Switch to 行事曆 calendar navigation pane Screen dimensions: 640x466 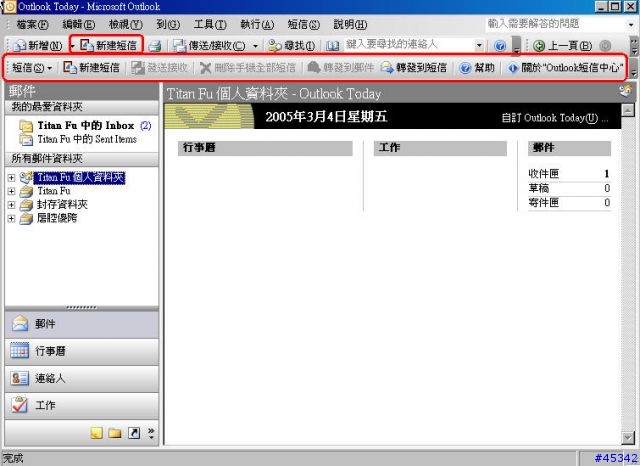82,351
